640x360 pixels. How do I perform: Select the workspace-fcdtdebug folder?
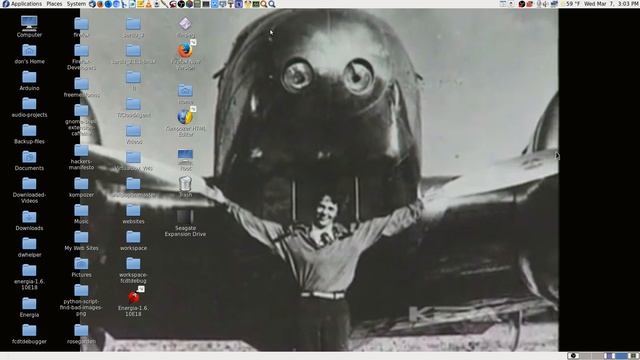click(133, 270)
